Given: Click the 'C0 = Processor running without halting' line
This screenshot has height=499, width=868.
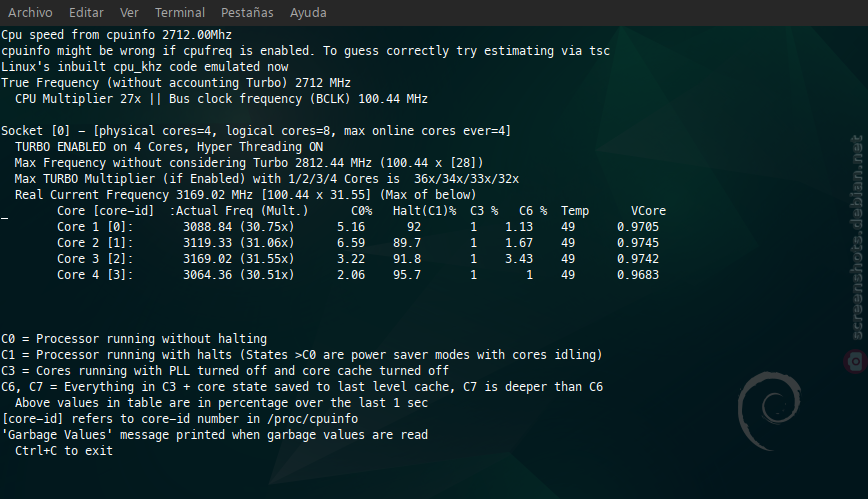Looking at the screenshot, I should (x=134, y=339).
